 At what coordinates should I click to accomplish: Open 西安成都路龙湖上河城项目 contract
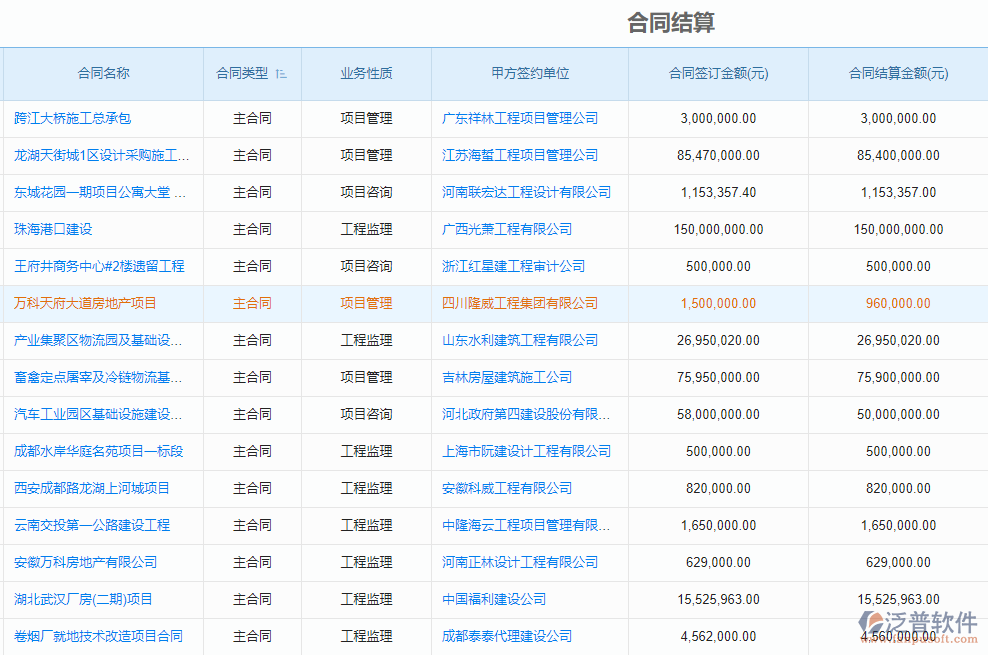coord(92,488)
